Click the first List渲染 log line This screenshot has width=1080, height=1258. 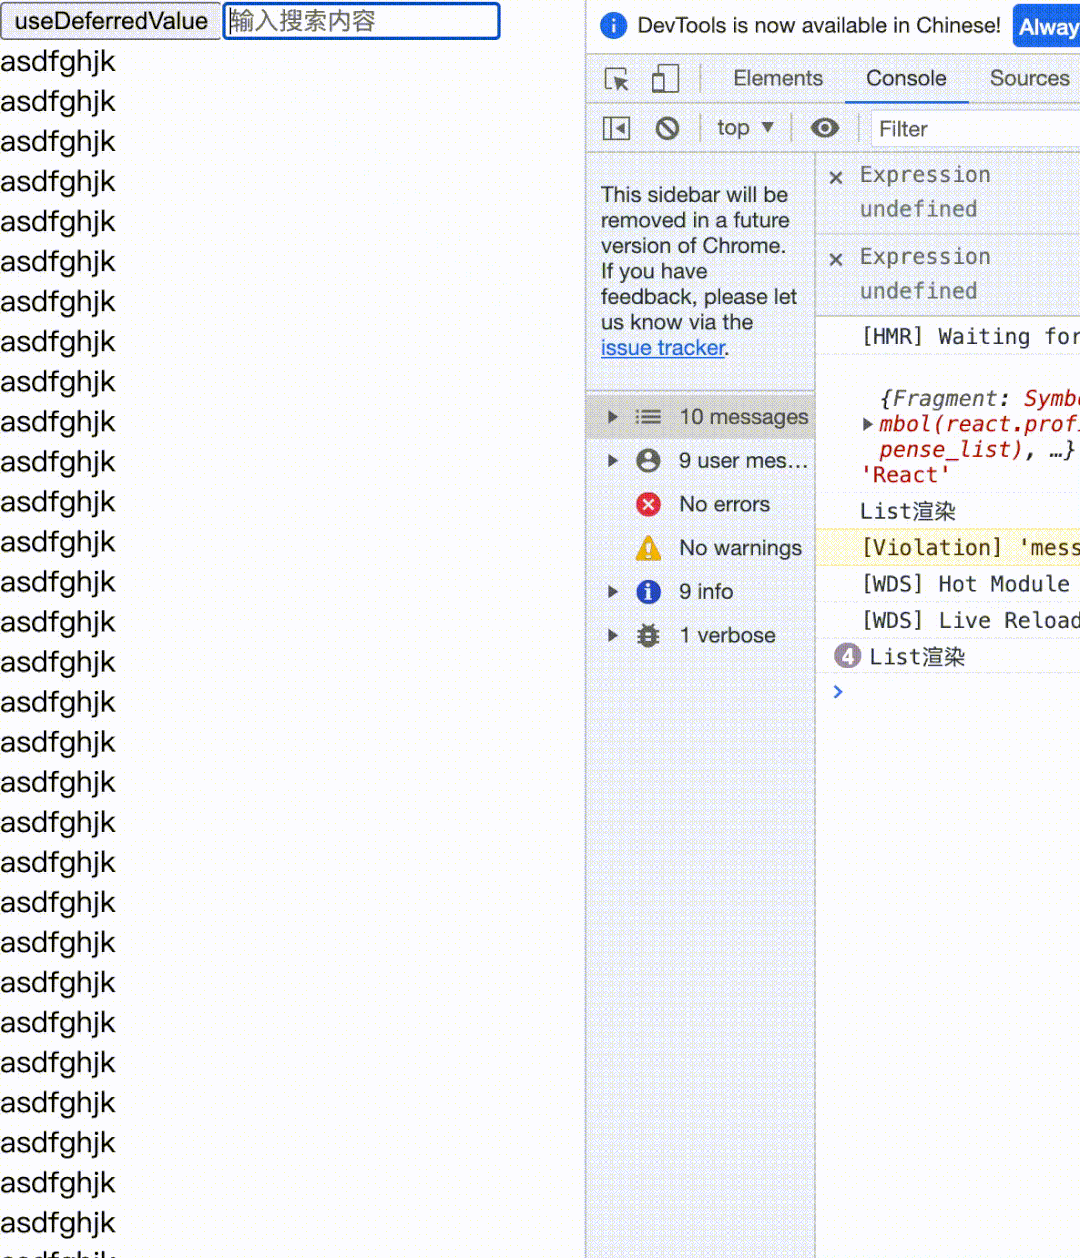pos(948,511)
